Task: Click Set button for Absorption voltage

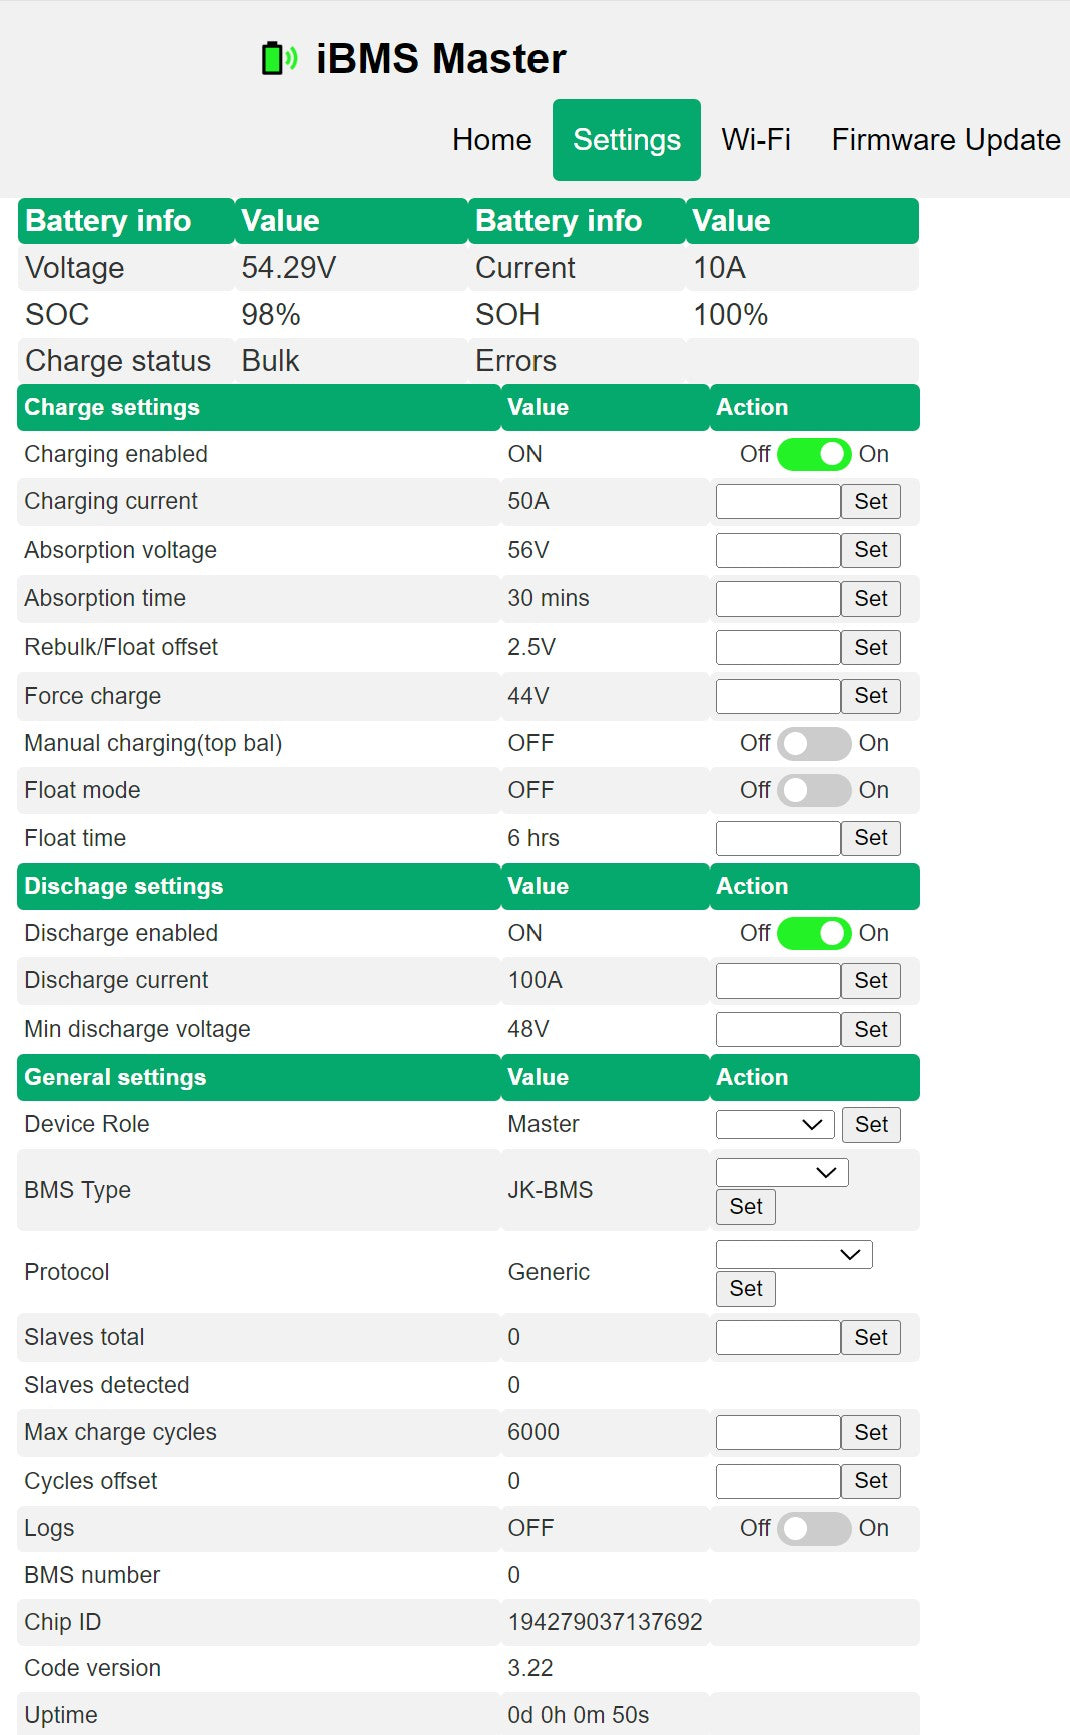Action: tap(870, 550)
